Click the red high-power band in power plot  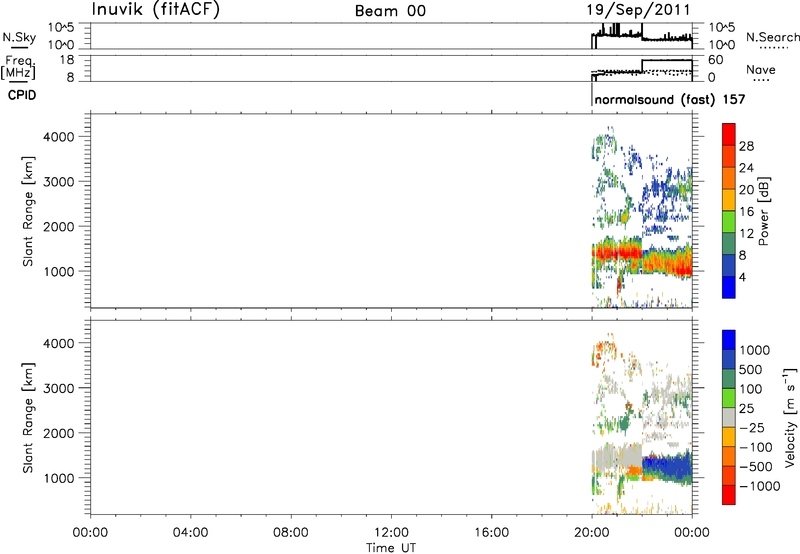point(617,252)
